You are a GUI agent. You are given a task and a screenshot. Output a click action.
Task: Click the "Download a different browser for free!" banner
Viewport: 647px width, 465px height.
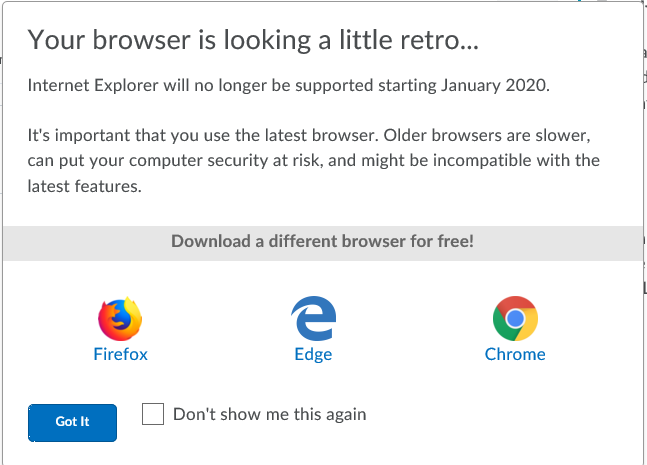click(322, 241)
